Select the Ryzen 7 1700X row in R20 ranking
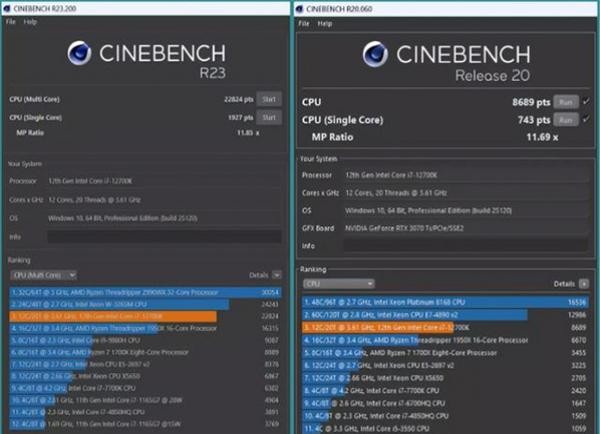Viewport: 600px width, 434px height. [x=445, y=352]
